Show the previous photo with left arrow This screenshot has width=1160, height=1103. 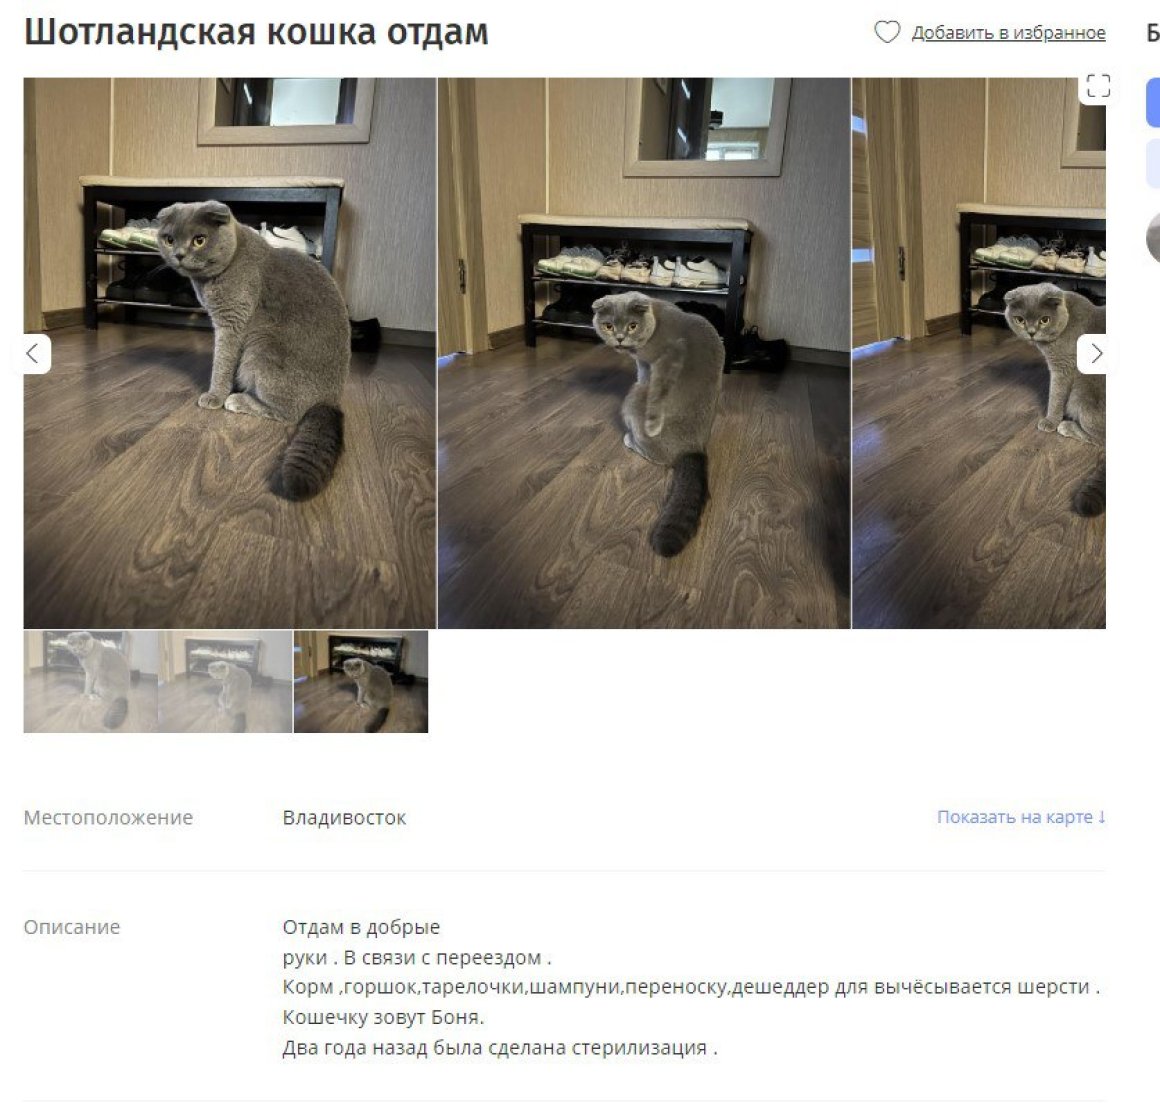[x=33, y=354]
